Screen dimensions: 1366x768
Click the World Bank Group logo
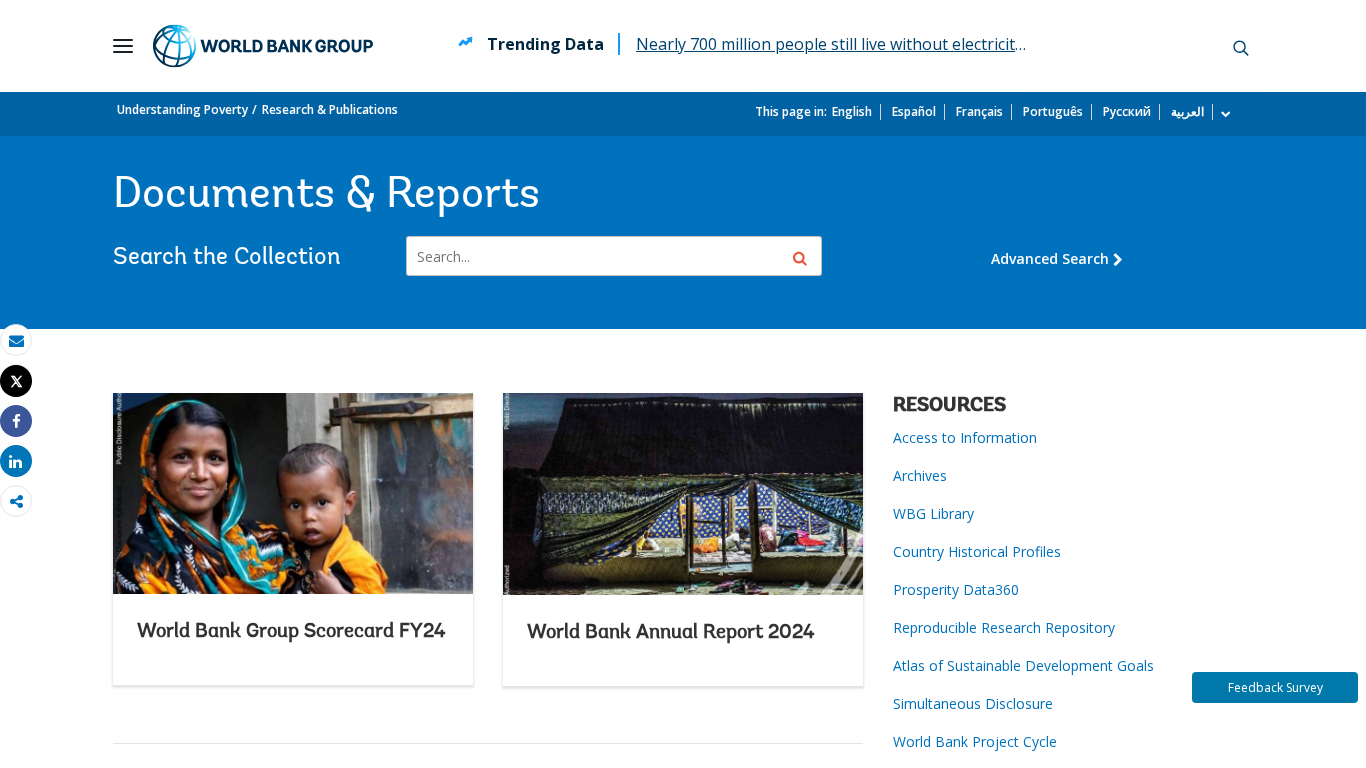point(263,46)
